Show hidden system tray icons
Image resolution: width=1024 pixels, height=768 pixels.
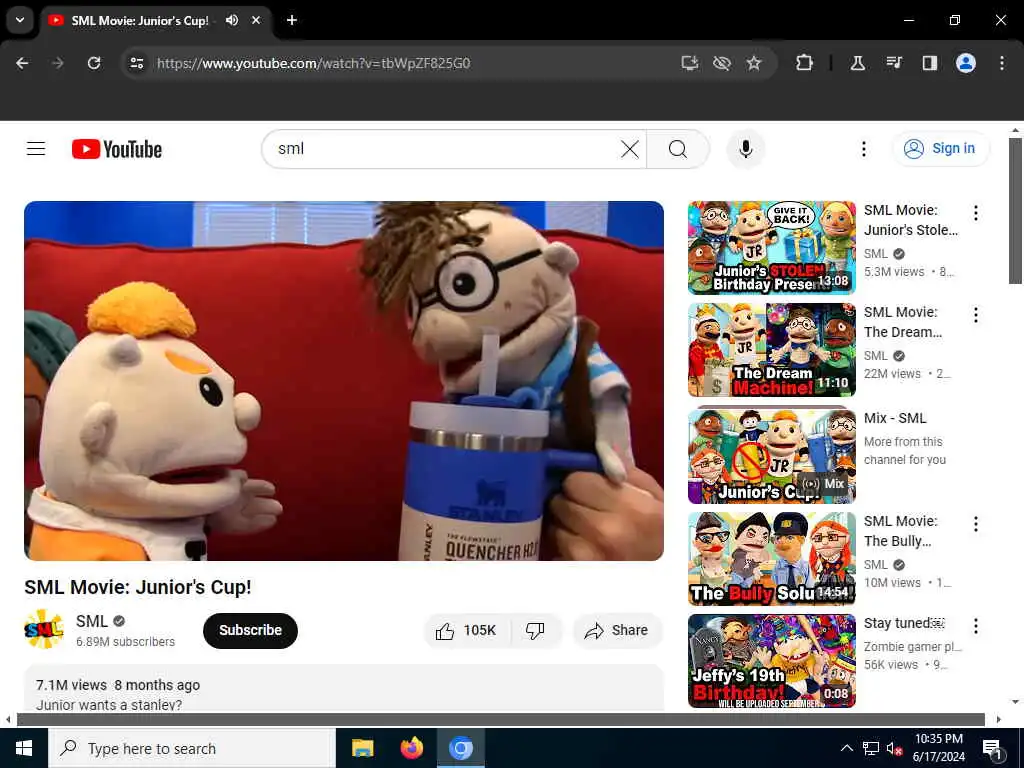point(846,748)
